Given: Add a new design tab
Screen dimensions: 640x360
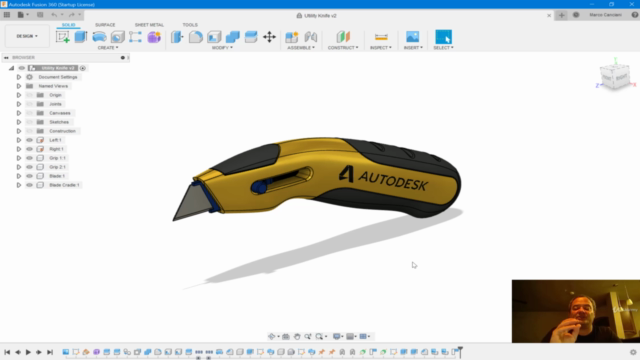Looking at the screenshot, I should coord(562,15).
